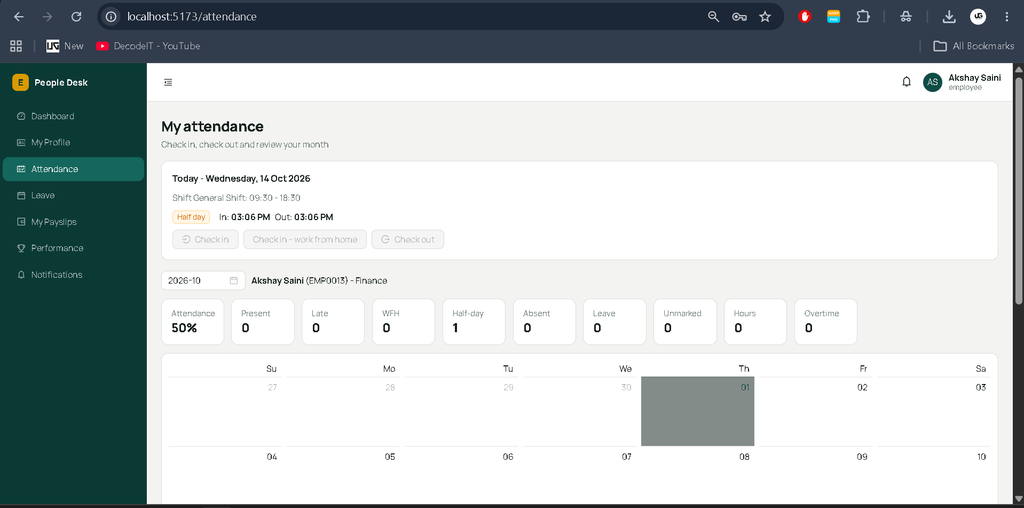Reload the page with refresh icon

pos(76,17)
